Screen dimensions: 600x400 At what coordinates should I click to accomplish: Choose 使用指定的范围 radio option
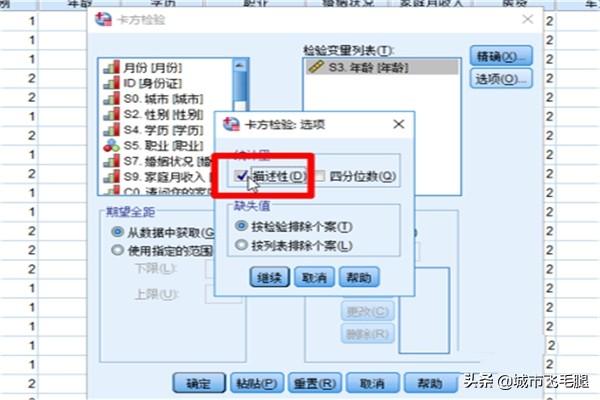tap(117, 250)
